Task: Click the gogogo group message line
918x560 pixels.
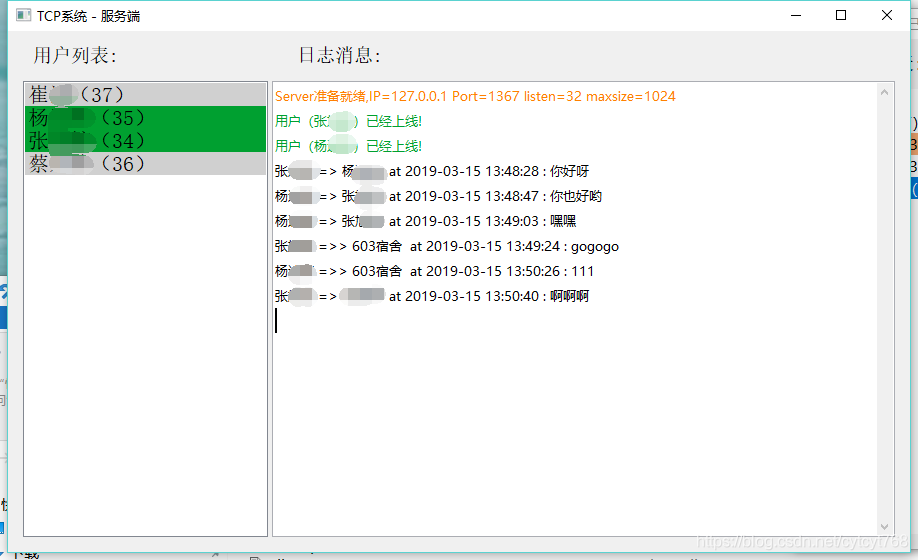Action: pyautogui.click(x=447, y=246)
